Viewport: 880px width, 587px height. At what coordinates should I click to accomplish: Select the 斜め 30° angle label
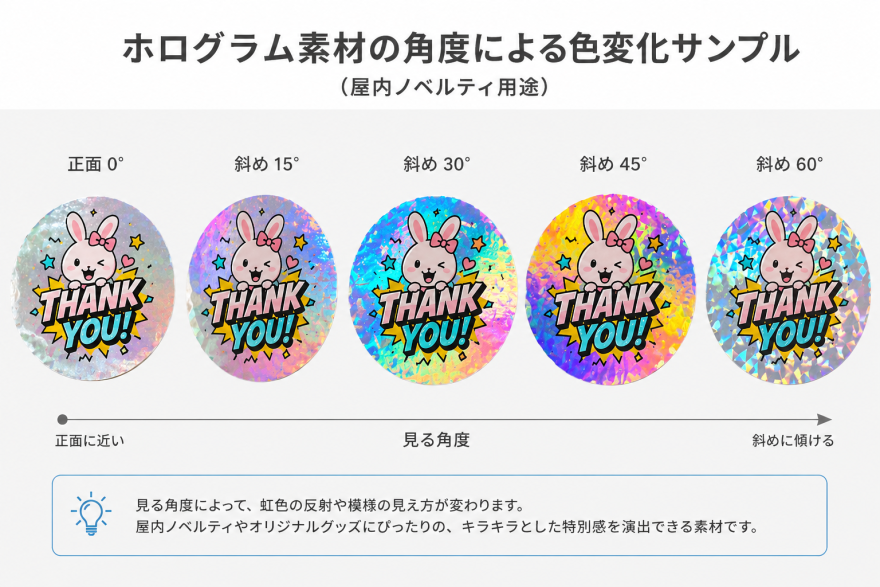point(437,164)
